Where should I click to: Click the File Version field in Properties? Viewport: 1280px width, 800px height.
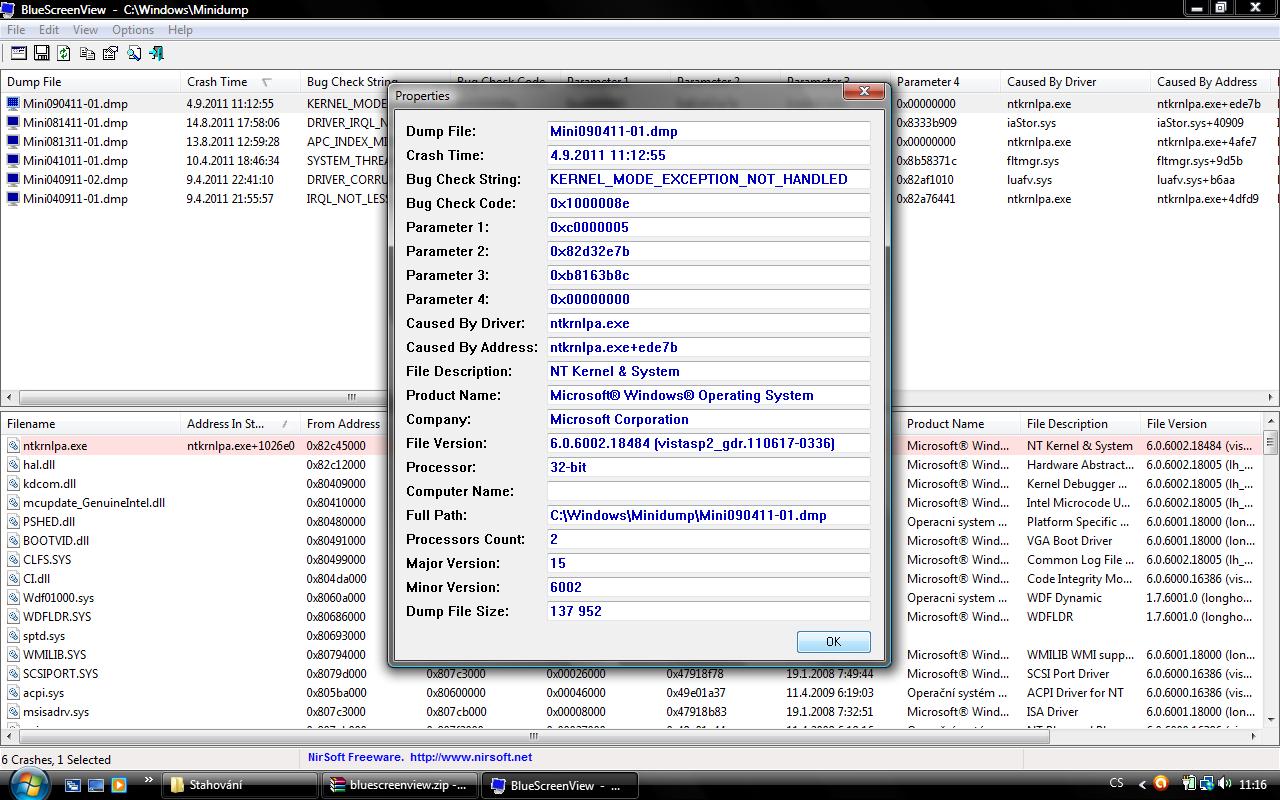708,444
